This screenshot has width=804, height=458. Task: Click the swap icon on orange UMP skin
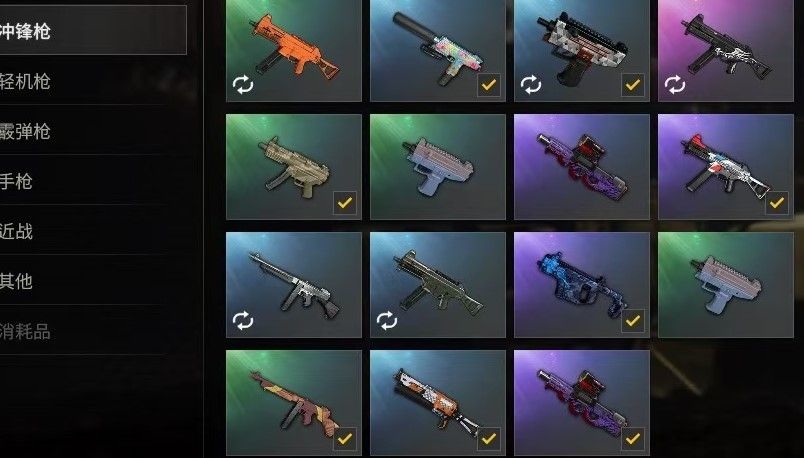tap(243, 85)
